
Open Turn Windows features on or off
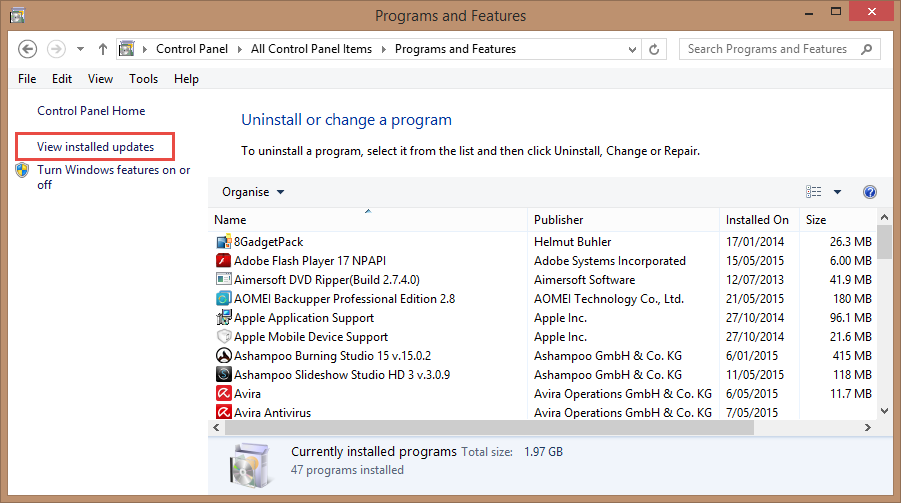pos(114,177)
